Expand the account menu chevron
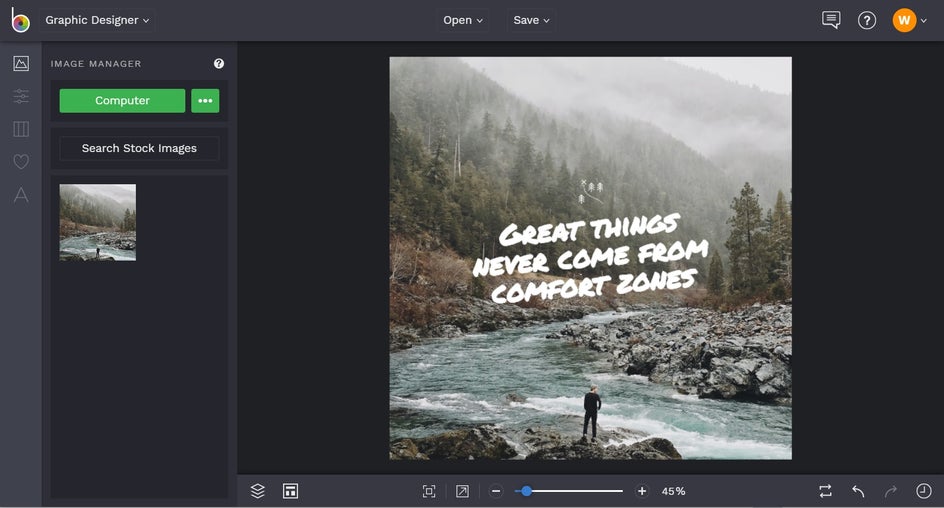Screen dimensions: 944x508 click(x=924, y=20)
